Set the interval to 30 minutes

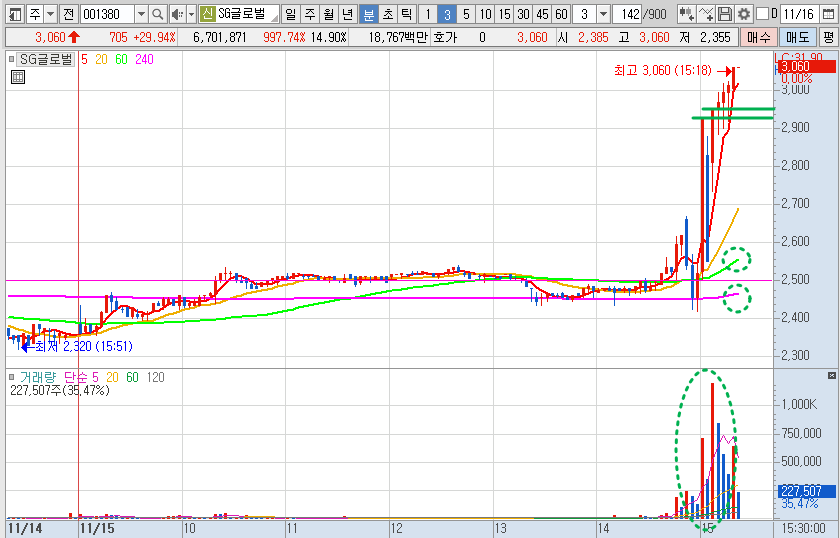click(x=523, y=14)
